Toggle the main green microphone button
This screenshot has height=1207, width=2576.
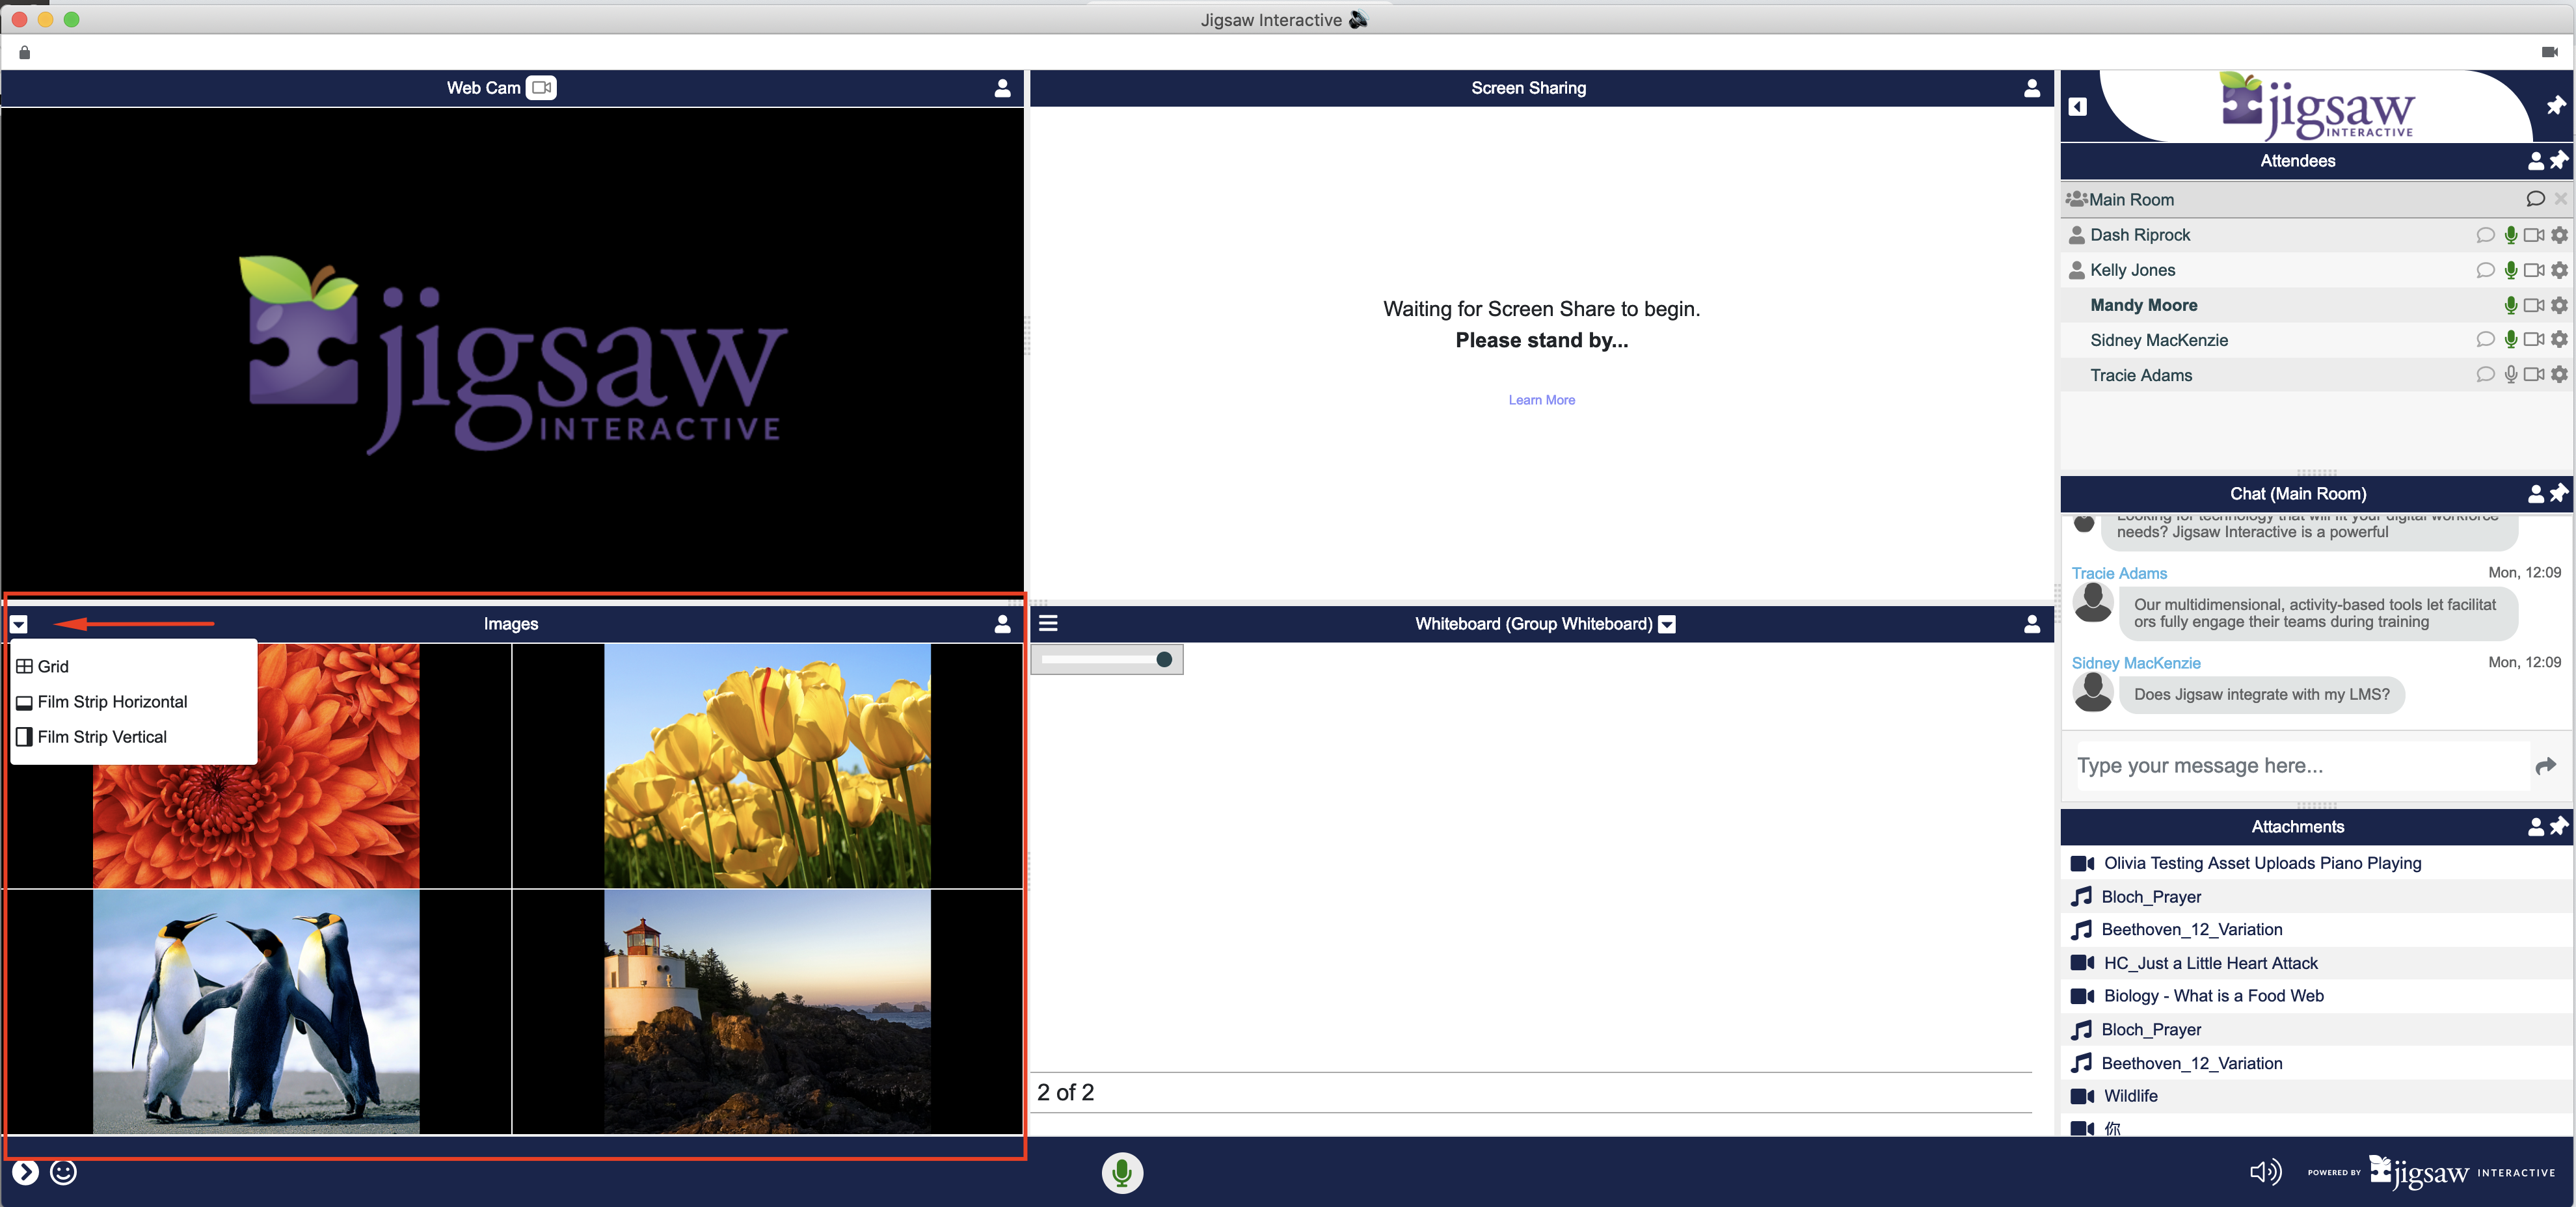[1122, 1172]
